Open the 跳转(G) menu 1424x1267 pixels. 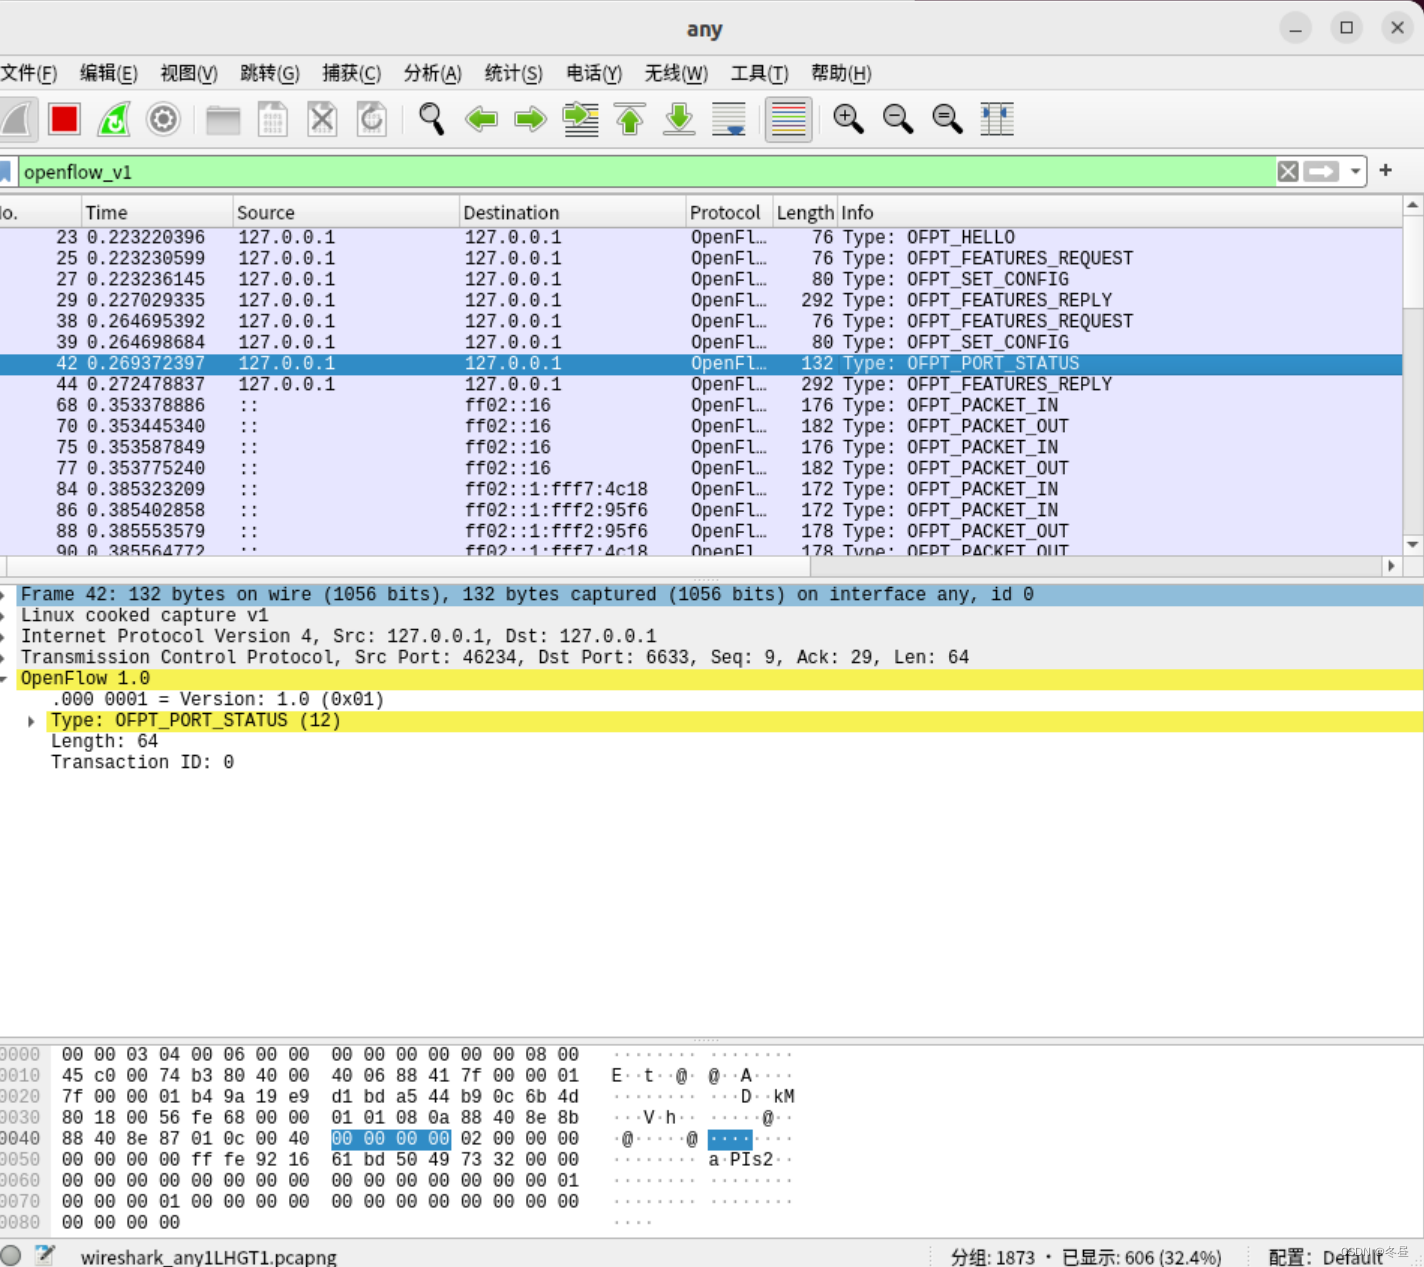pyautogui.click(x=270, y=73)
